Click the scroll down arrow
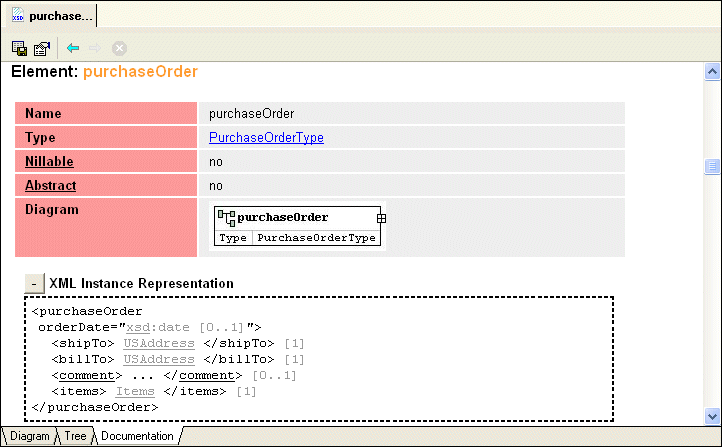Screen dimensions: 722x447 point(712,415)
